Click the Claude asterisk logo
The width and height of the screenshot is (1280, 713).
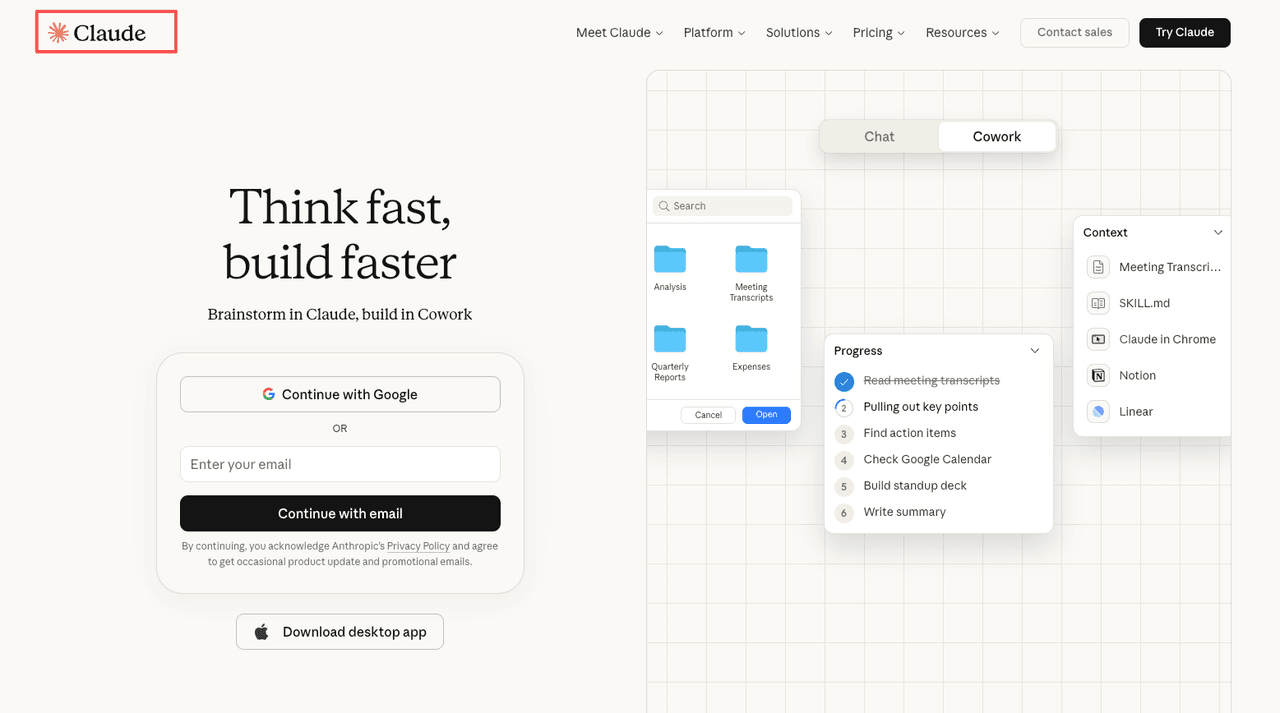pos(58,31)
